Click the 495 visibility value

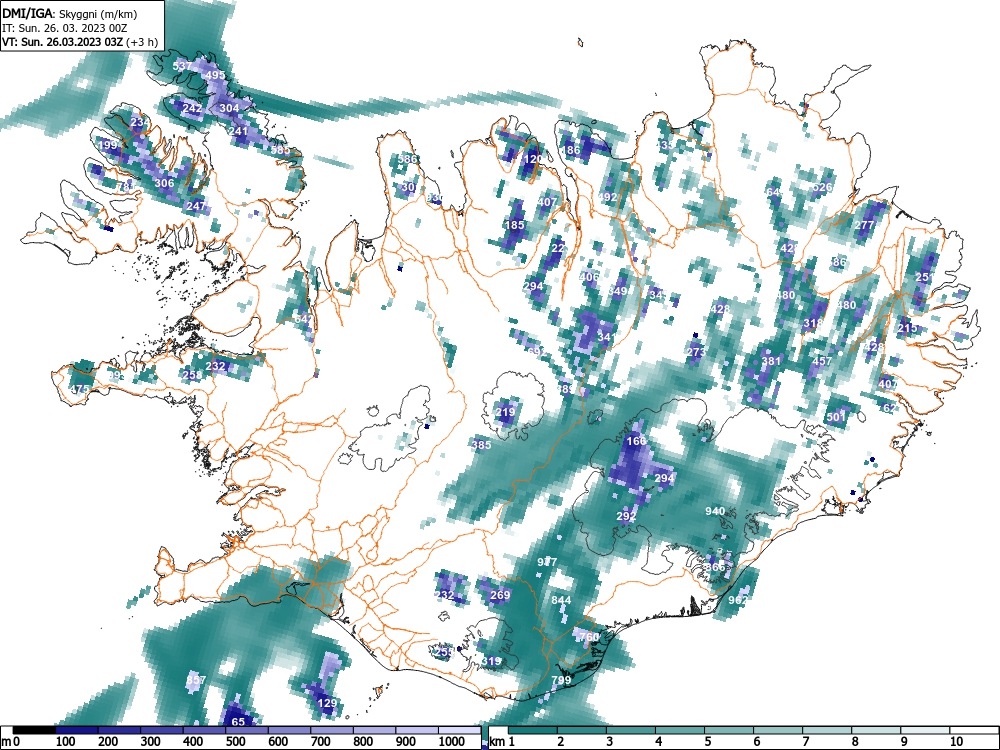tap(216, 75)
